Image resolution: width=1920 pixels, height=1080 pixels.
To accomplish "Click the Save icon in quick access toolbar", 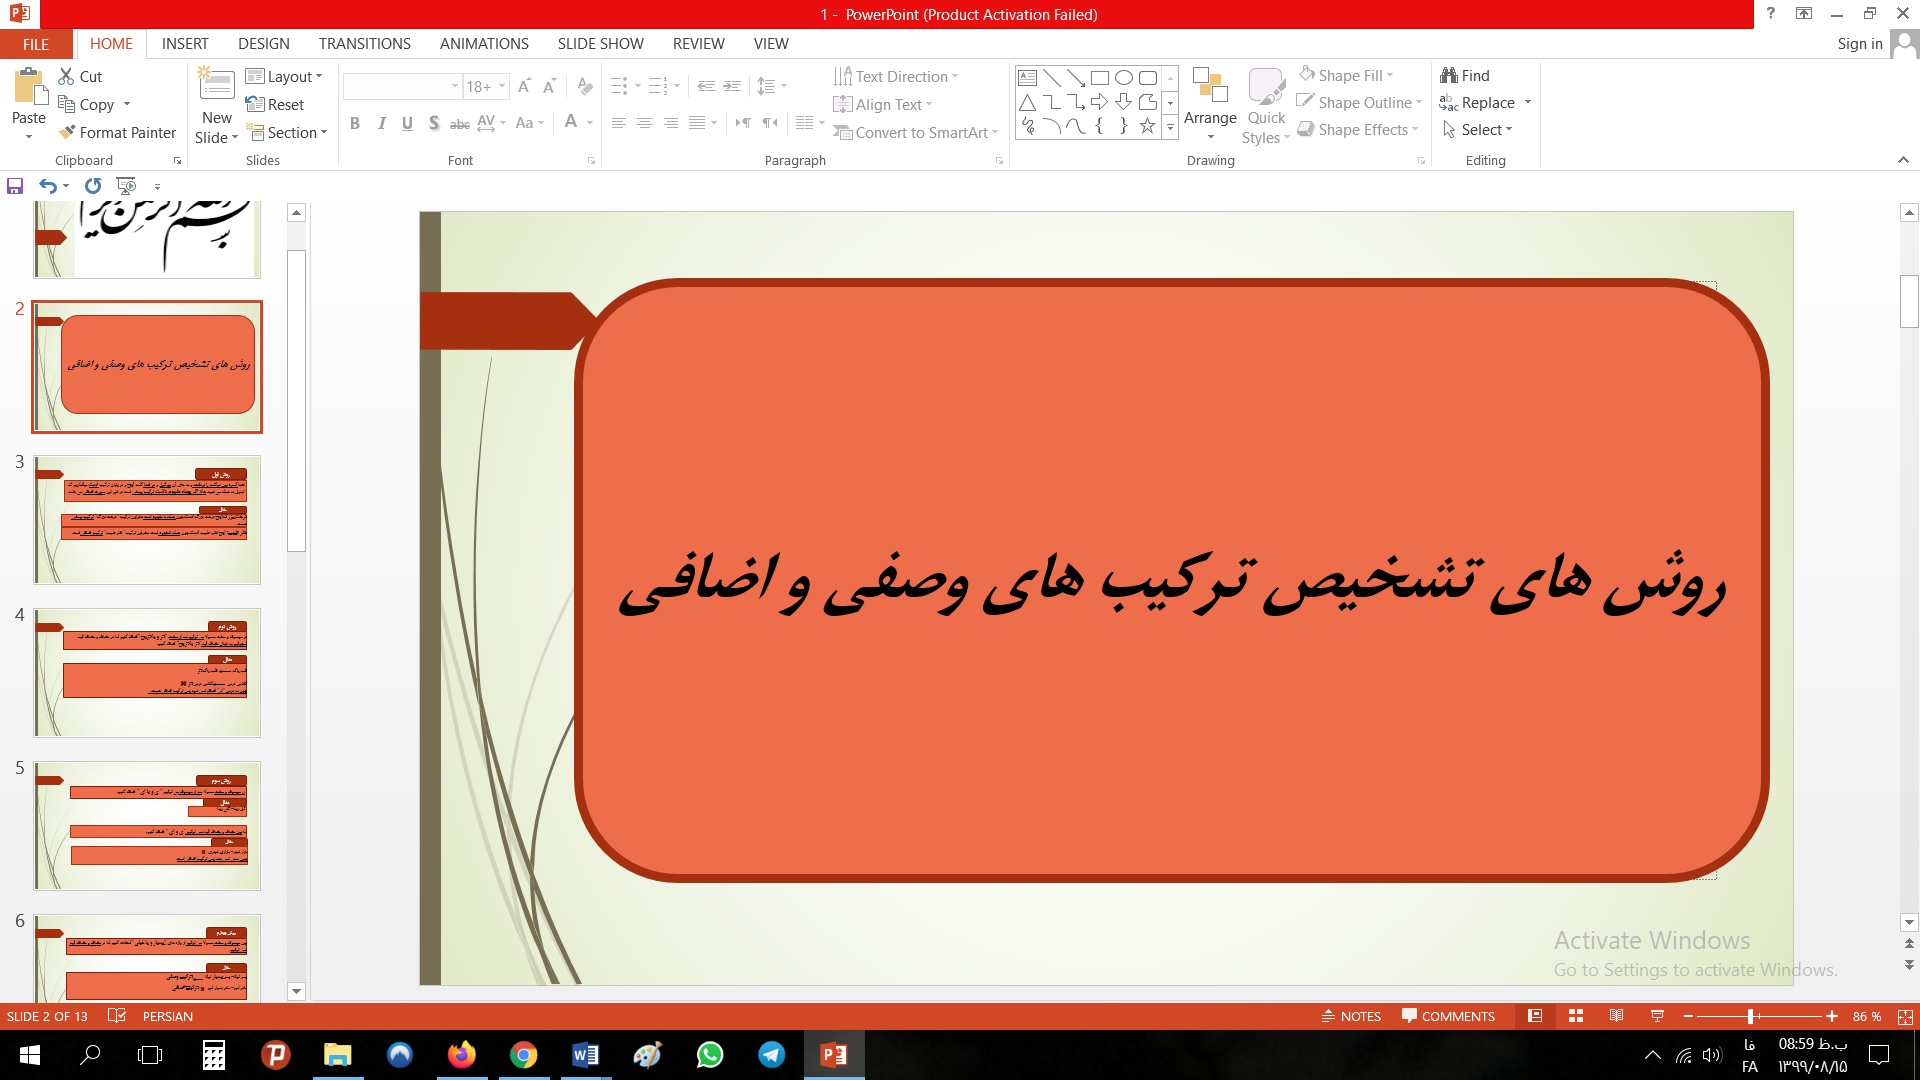I will [x=15, y=186].
